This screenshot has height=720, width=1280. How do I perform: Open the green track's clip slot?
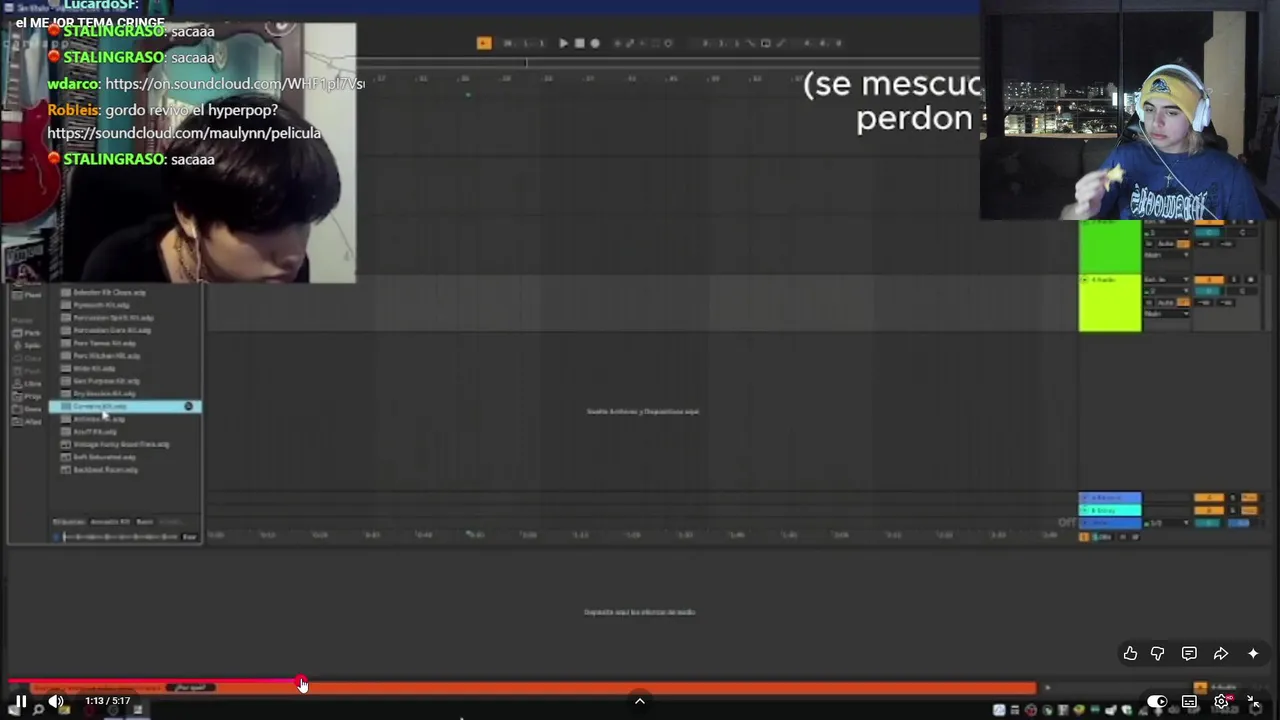tap(1110, 247)
